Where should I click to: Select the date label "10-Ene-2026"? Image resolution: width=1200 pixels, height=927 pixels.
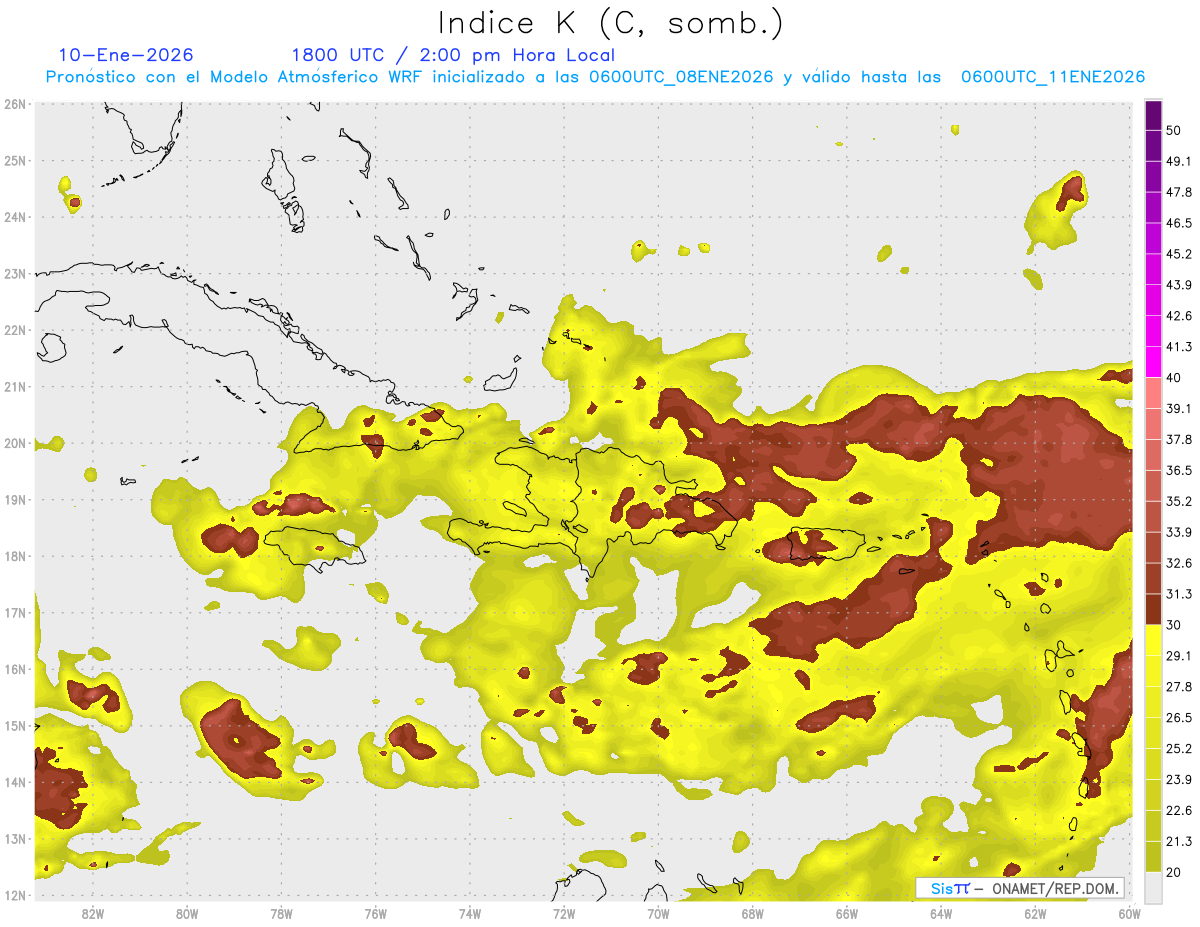126,55
